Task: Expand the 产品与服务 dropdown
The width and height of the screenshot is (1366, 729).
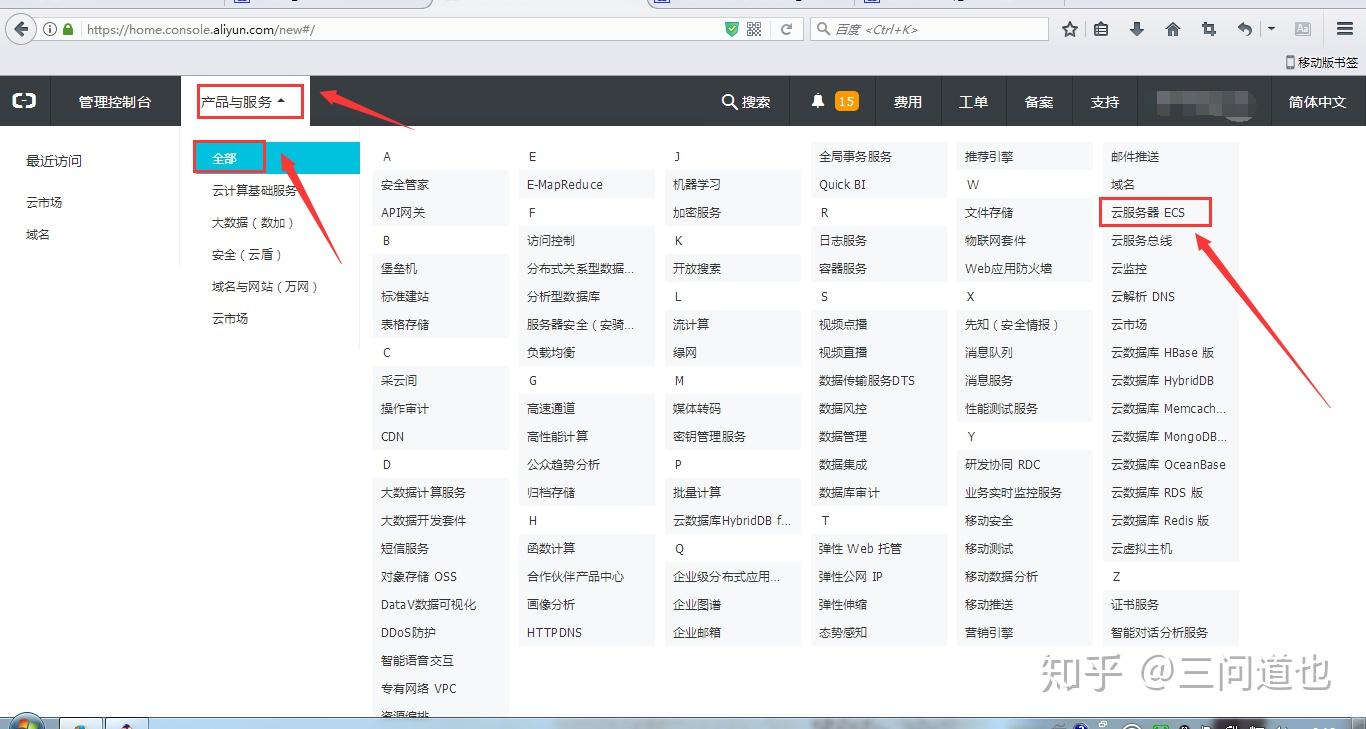Action: 244,101
